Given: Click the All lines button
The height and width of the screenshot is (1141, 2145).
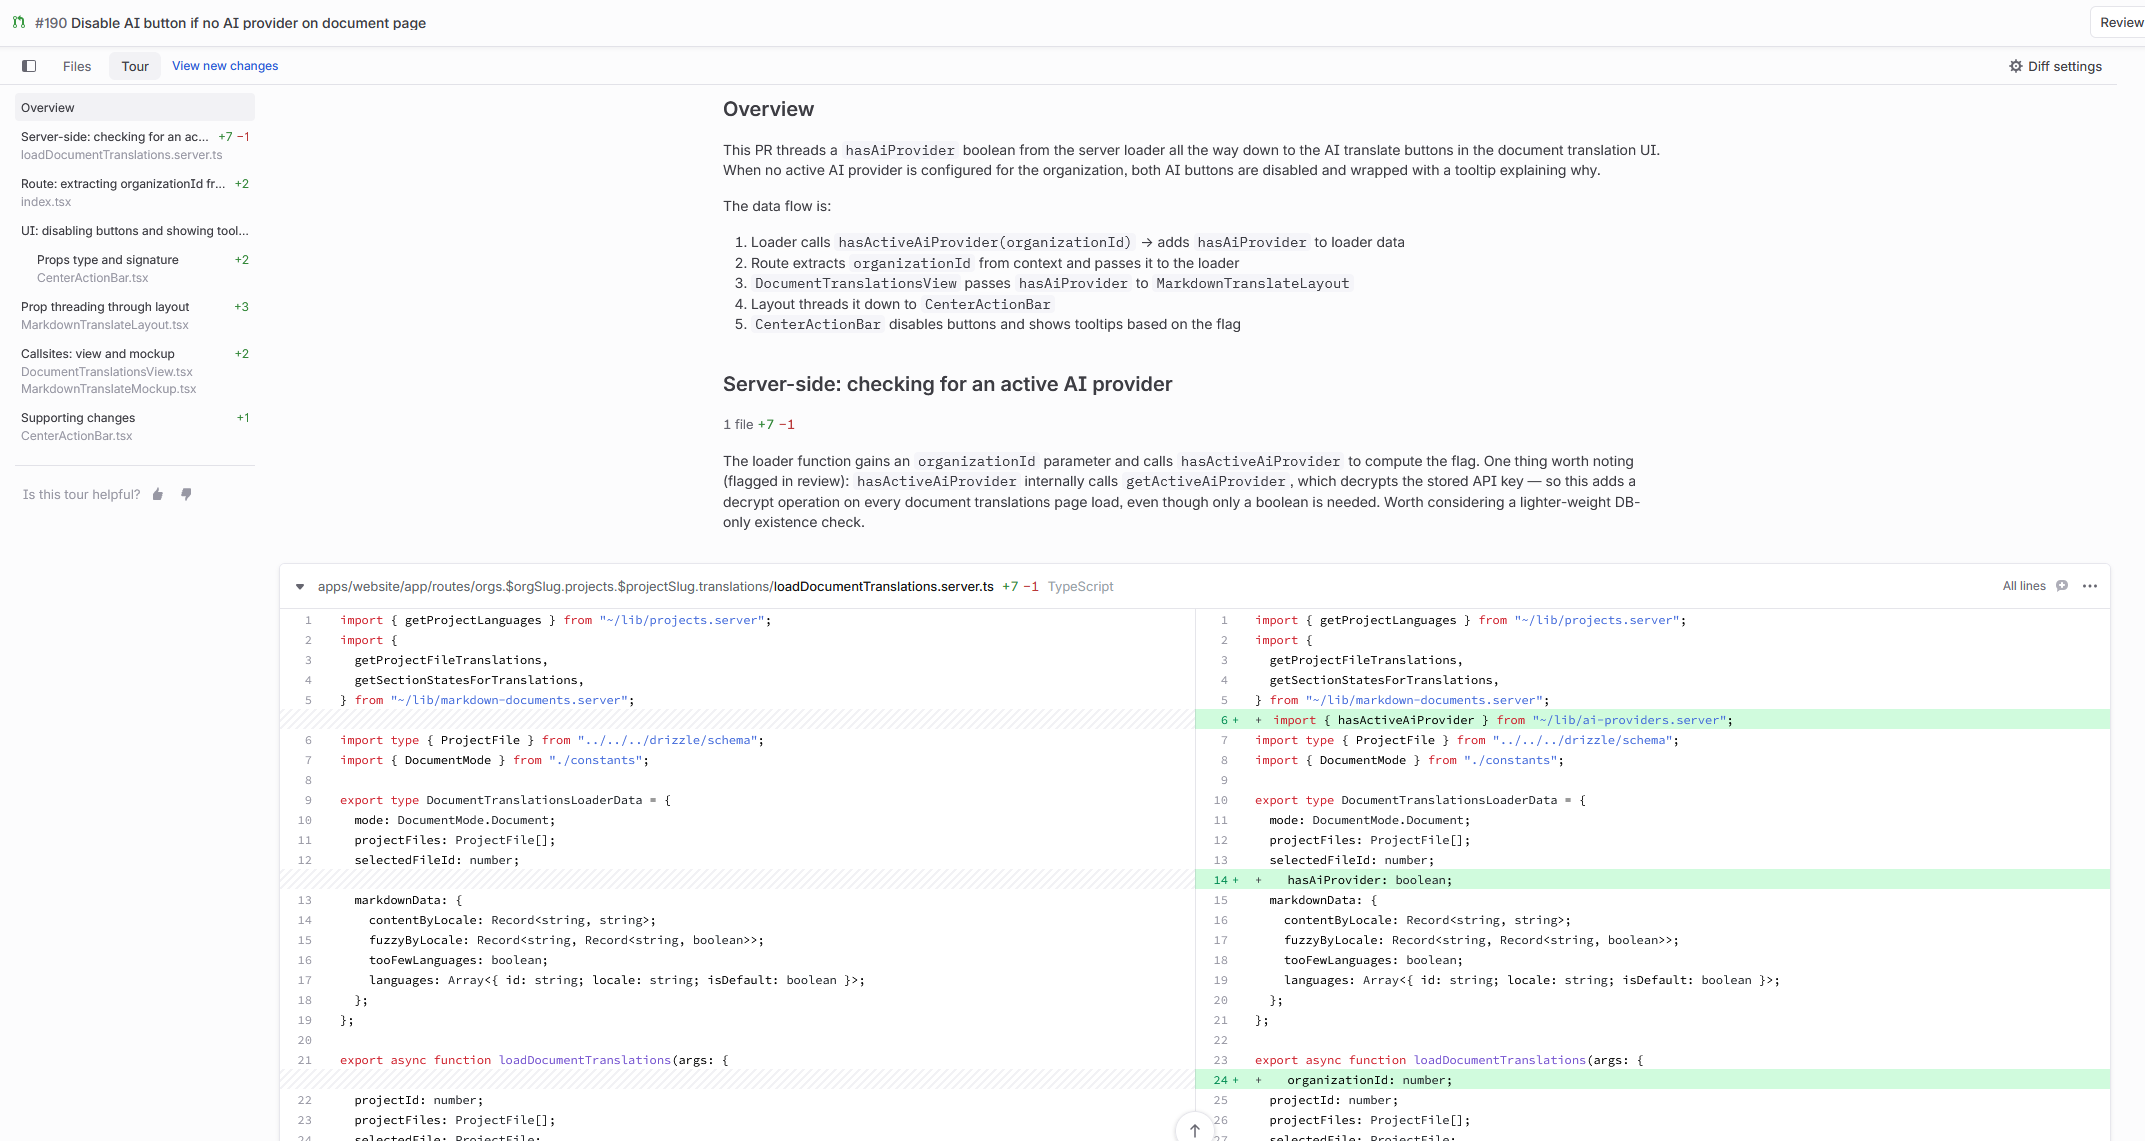Looking at the screenshot, I should 2024,586.
